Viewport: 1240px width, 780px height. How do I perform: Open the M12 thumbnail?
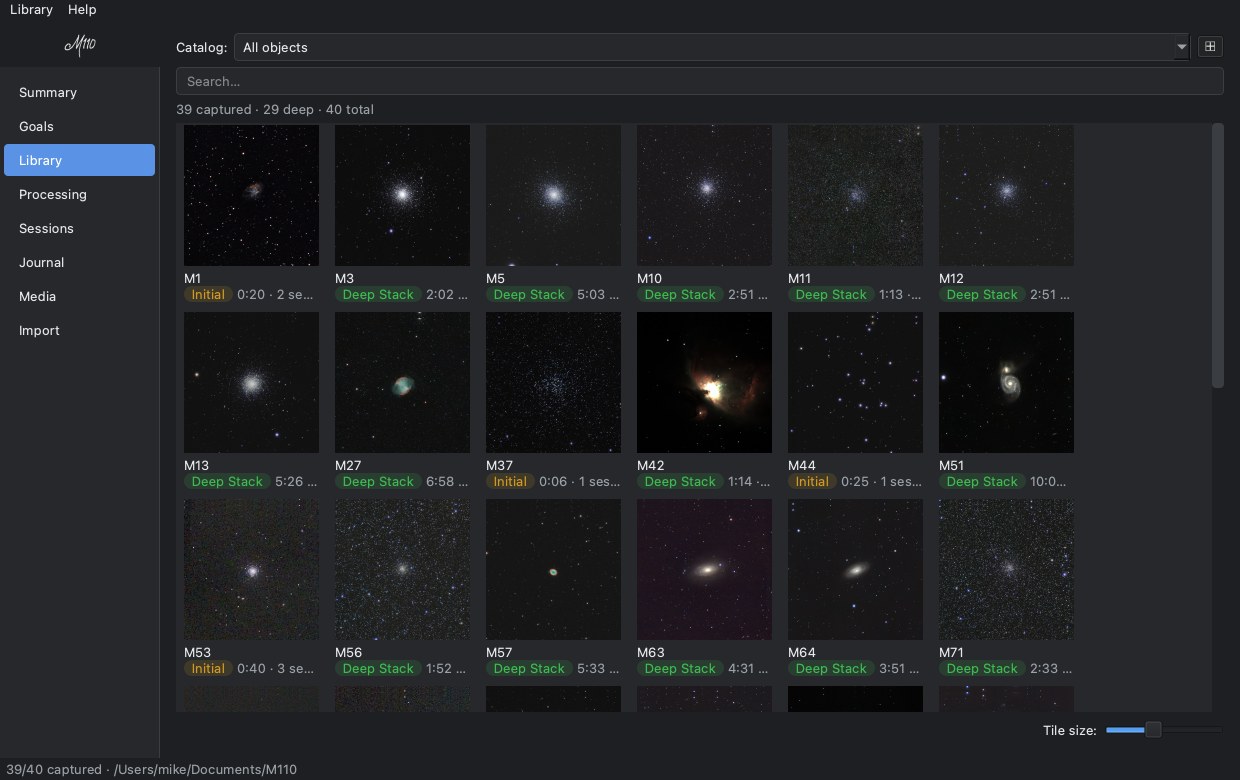coord(1006,195)
